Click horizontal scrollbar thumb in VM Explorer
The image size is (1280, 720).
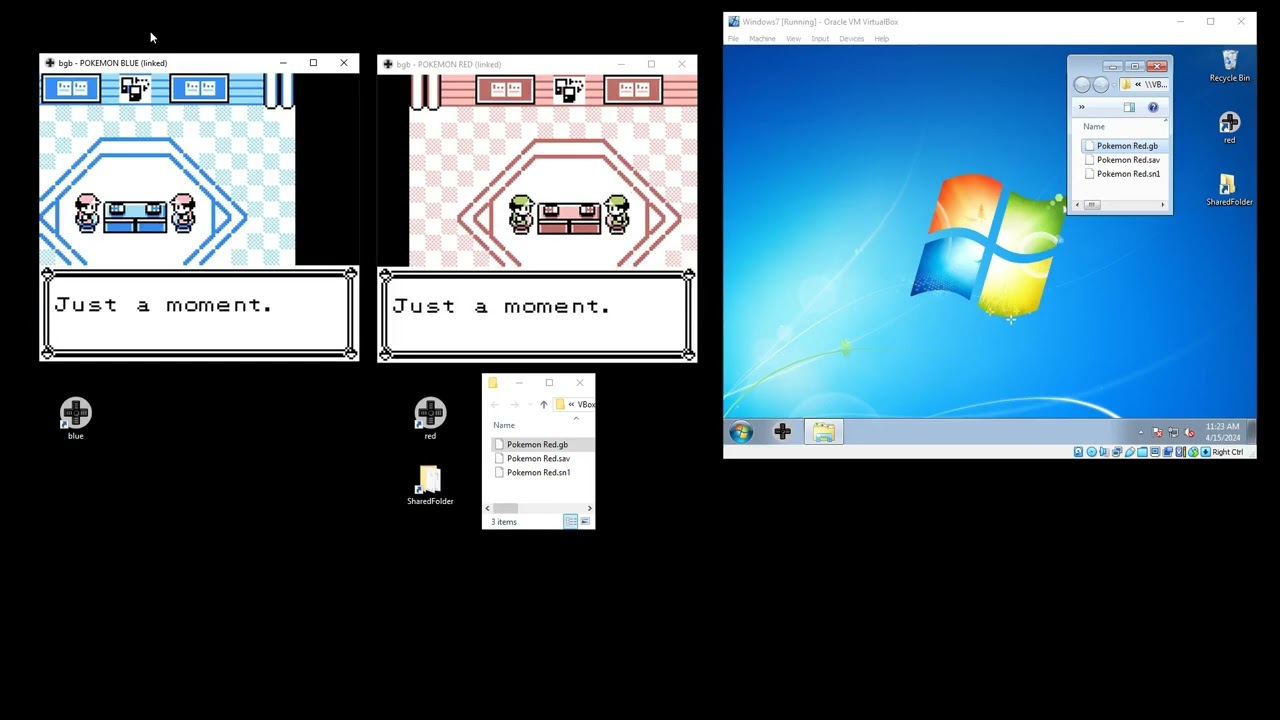pos(1092,205)
